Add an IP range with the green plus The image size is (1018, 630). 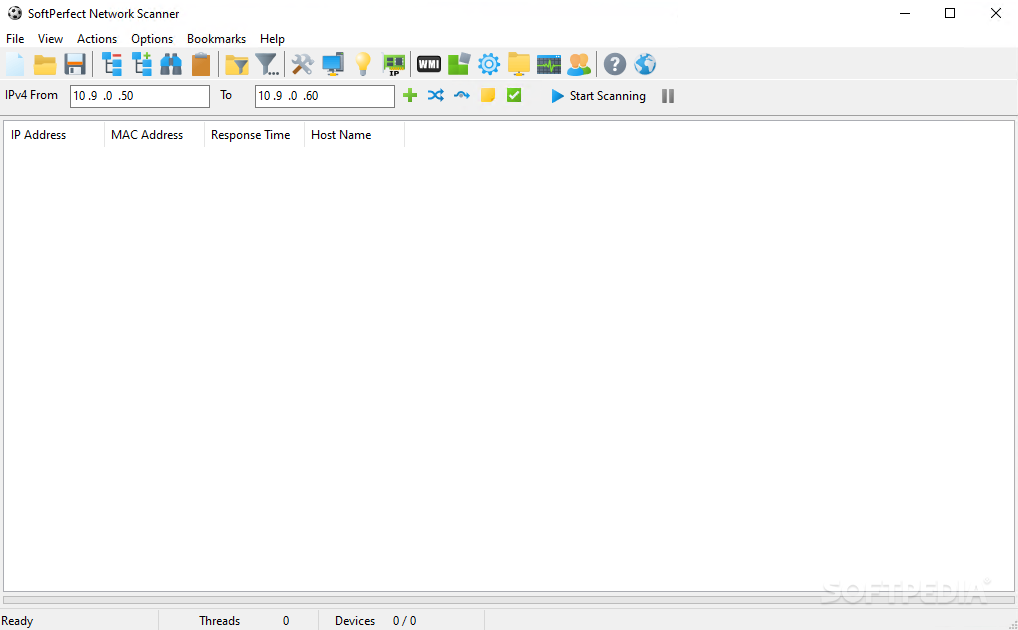pos(410,95)
